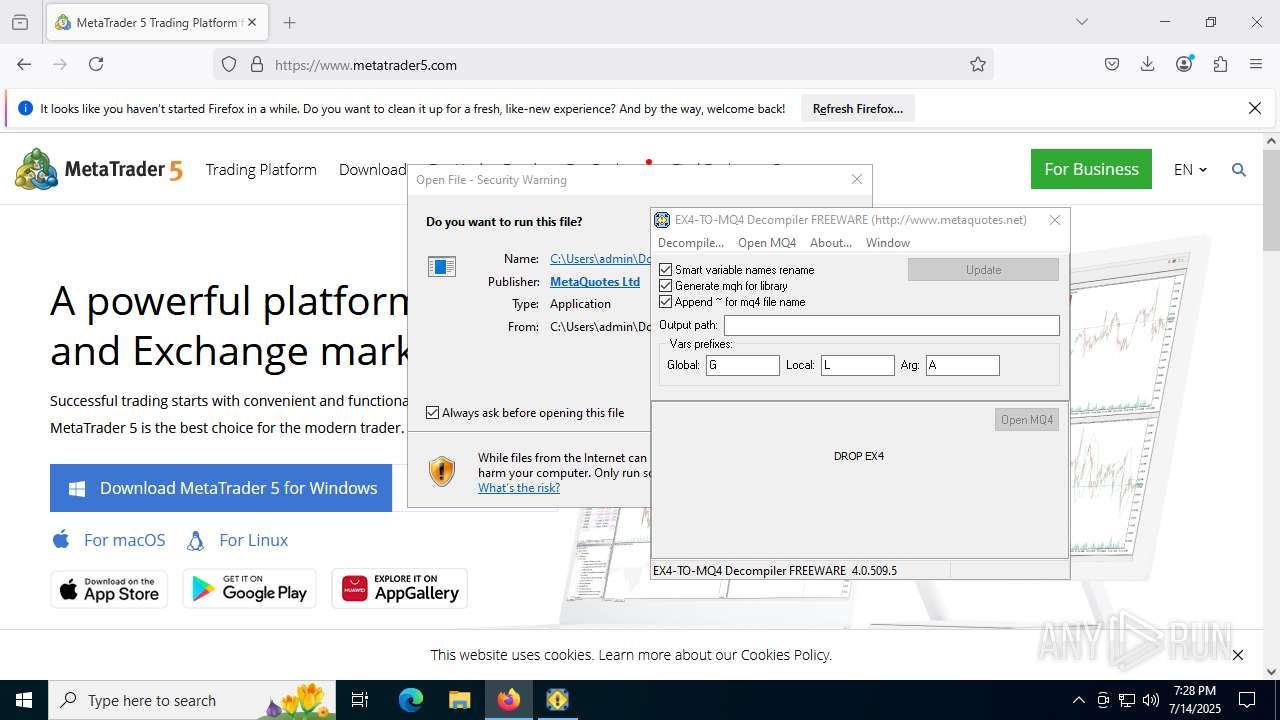1280x720 pixels.
Task: Click the For Business button
Action: [x=1091, y=169]
